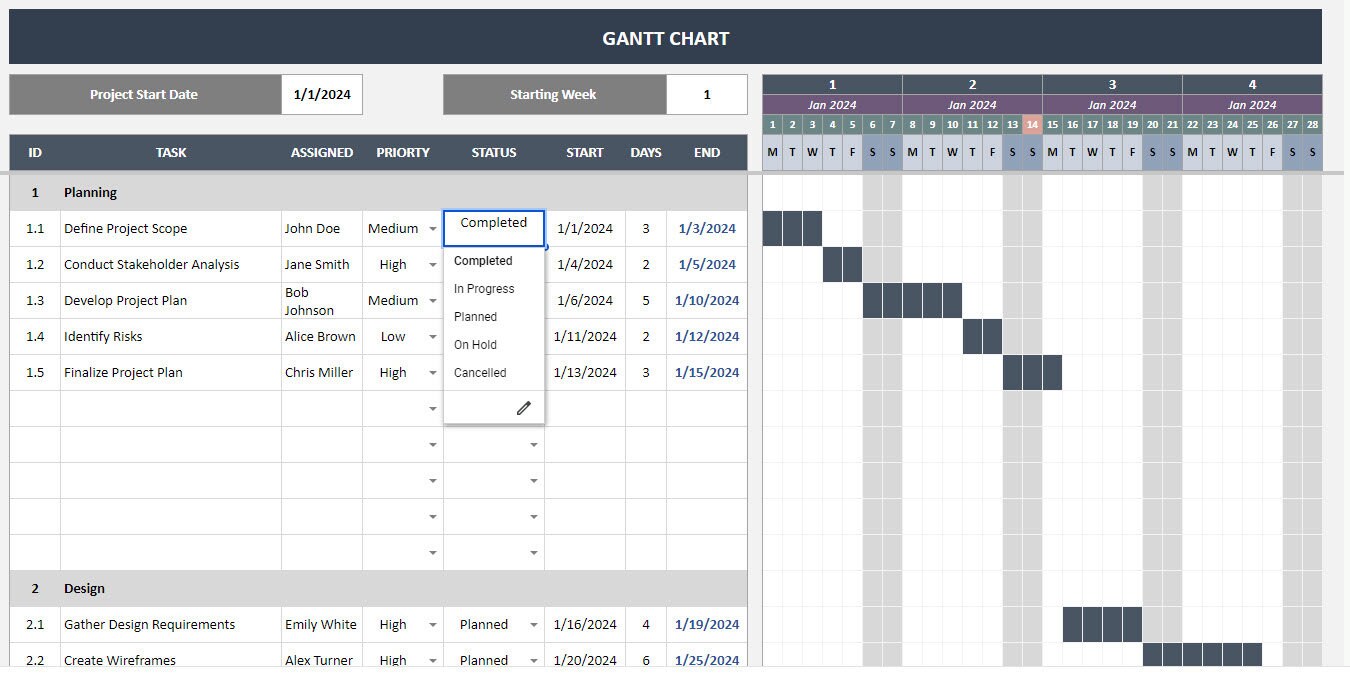This screenshot has height=675, width=1350.
Task: Select the Design section row
Action: point(378,589)
